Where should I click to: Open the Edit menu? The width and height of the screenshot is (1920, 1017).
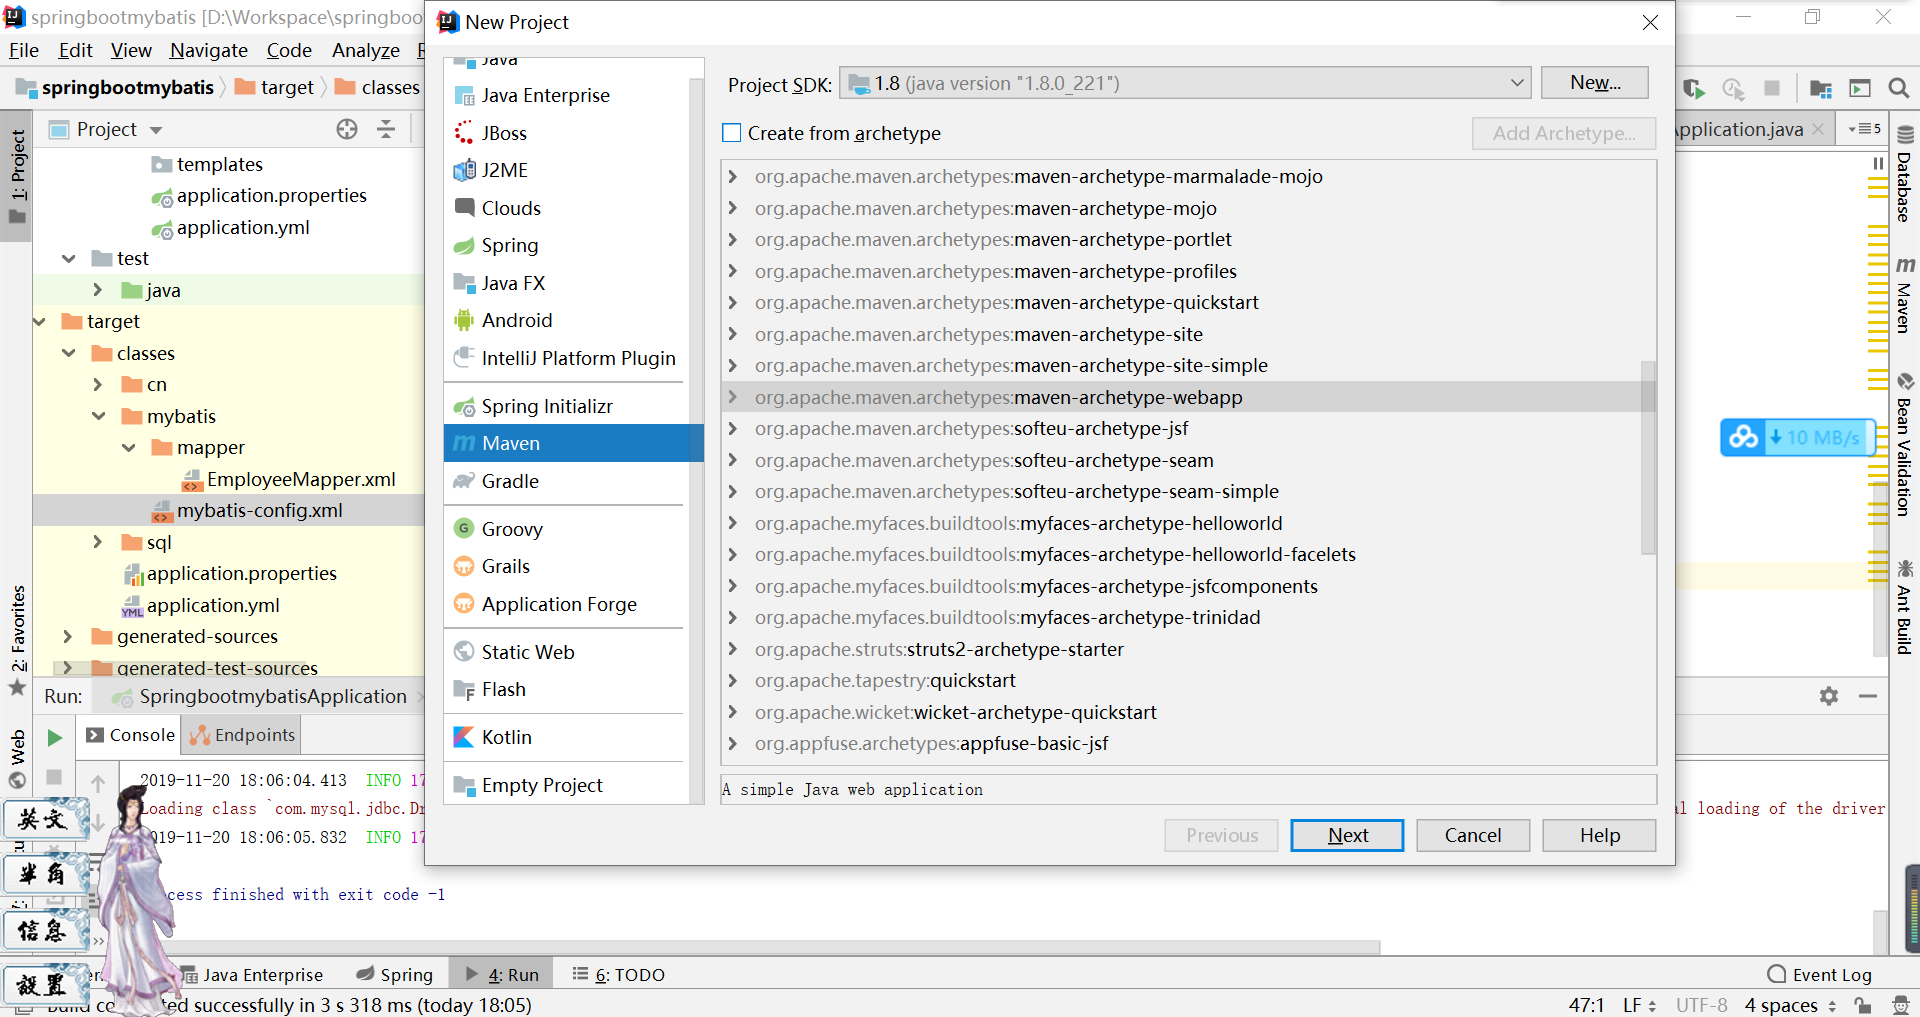[75, 50]
